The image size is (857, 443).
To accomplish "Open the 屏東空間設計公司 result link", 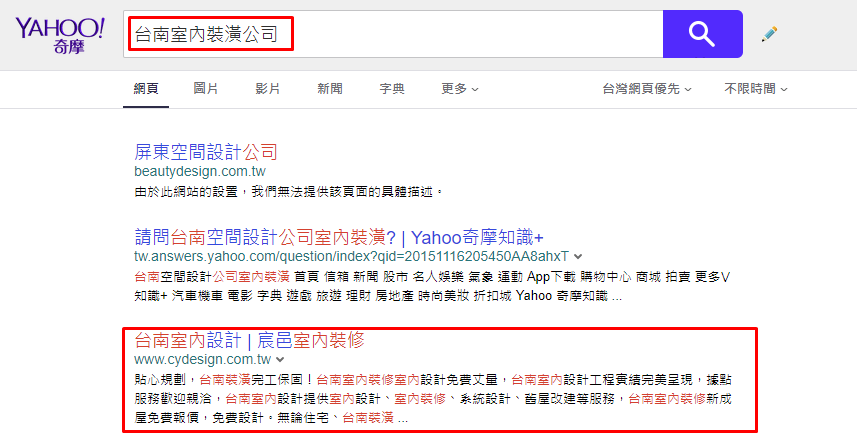I will click(206, 151).
